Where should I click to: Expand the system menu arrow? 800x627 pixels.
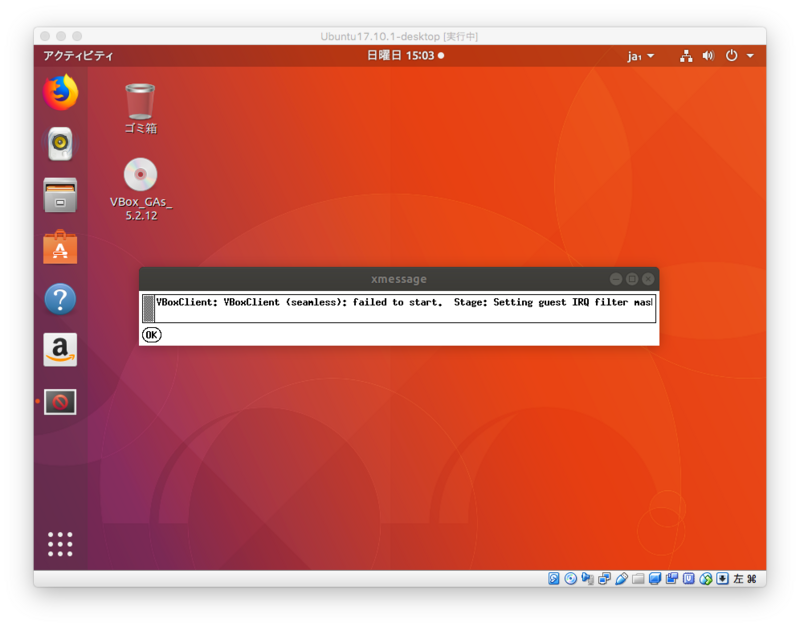click(750, 56)
